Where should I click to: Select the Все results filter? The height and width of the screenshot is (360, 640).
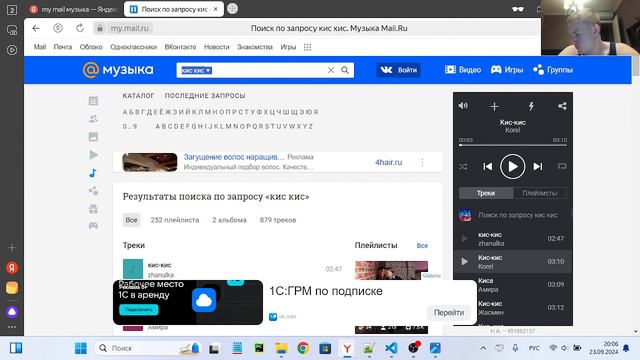131,220
